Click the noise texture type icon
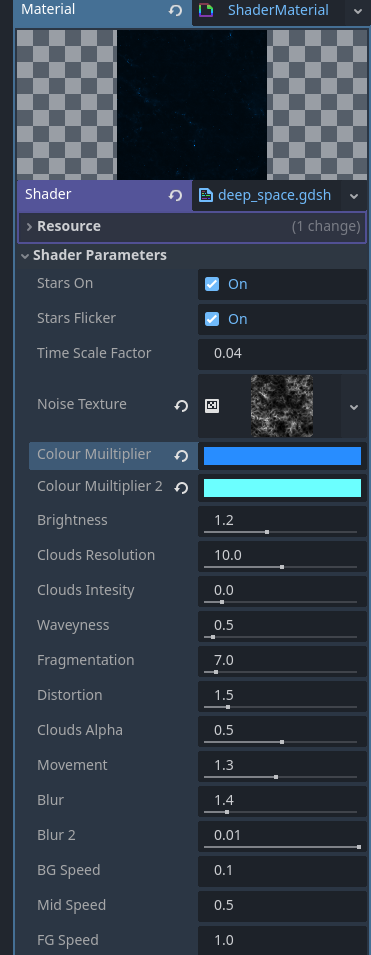Viewport: 371px width, 955px height. coord(211,406)
